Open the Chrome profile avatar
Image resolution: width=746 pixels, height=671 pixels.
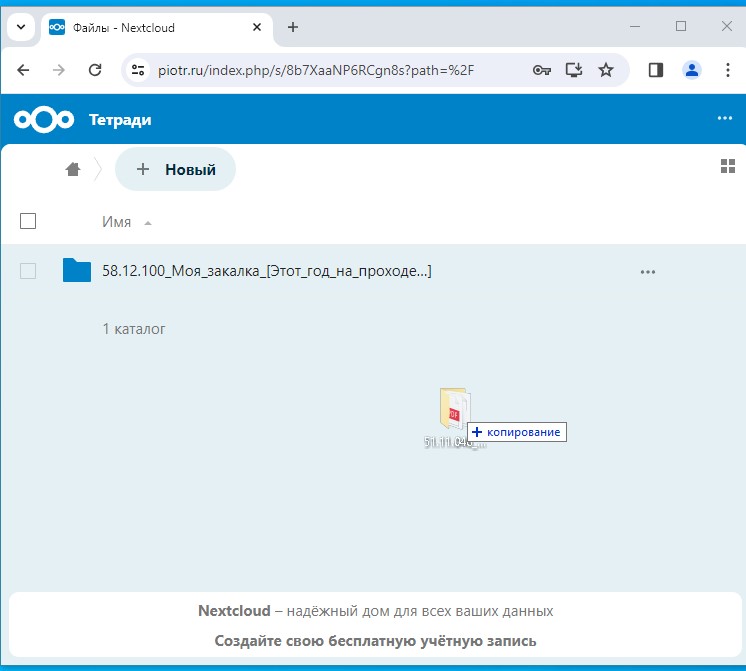click(691, 70)
